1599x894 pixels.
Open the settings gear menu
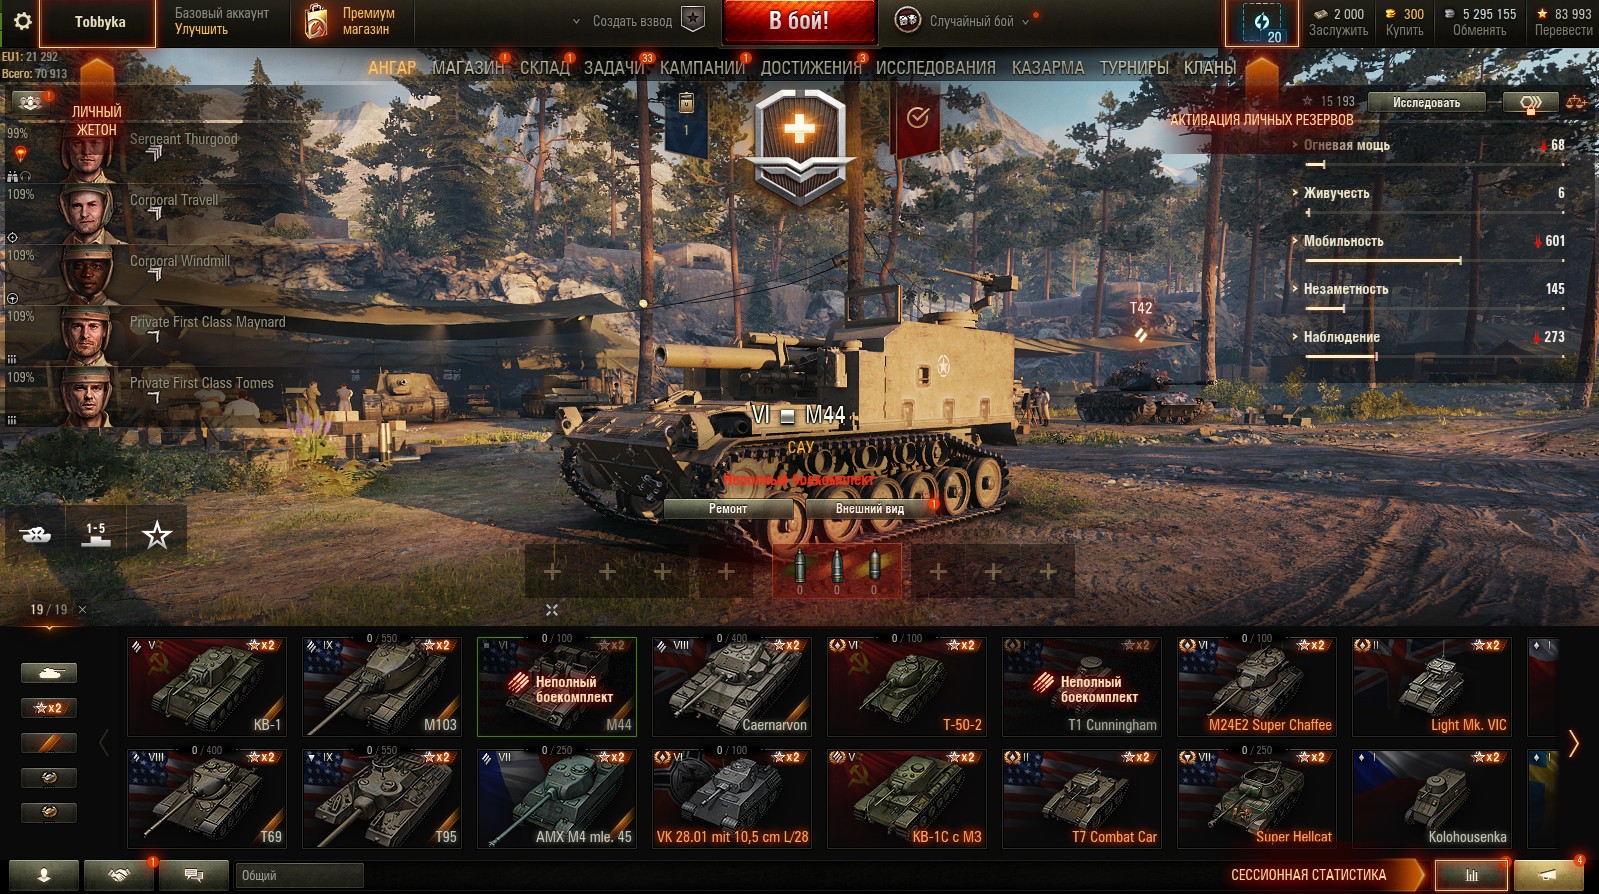22,21
